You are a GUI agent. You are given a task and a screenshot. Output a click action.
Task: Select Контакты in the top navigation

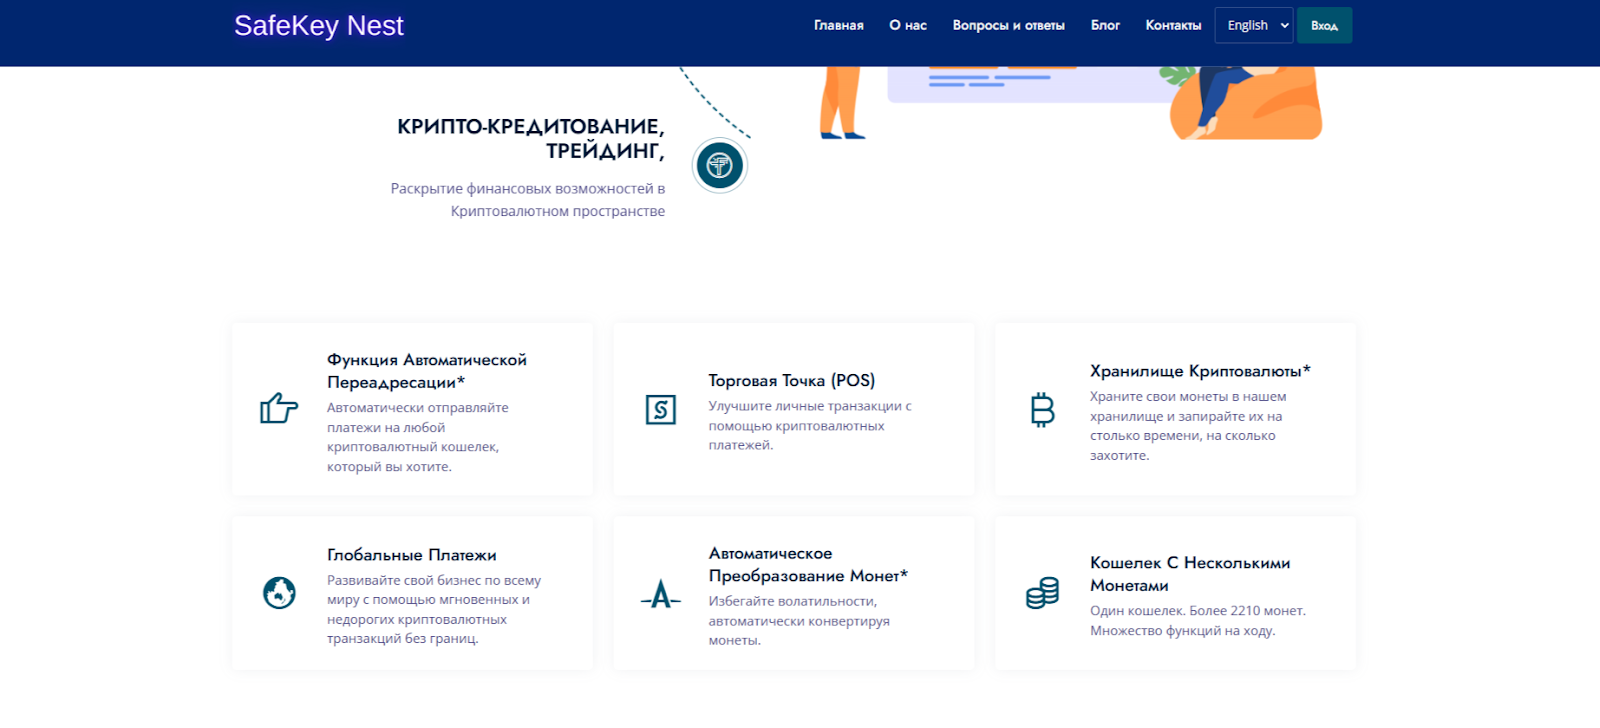[1173, 25]
